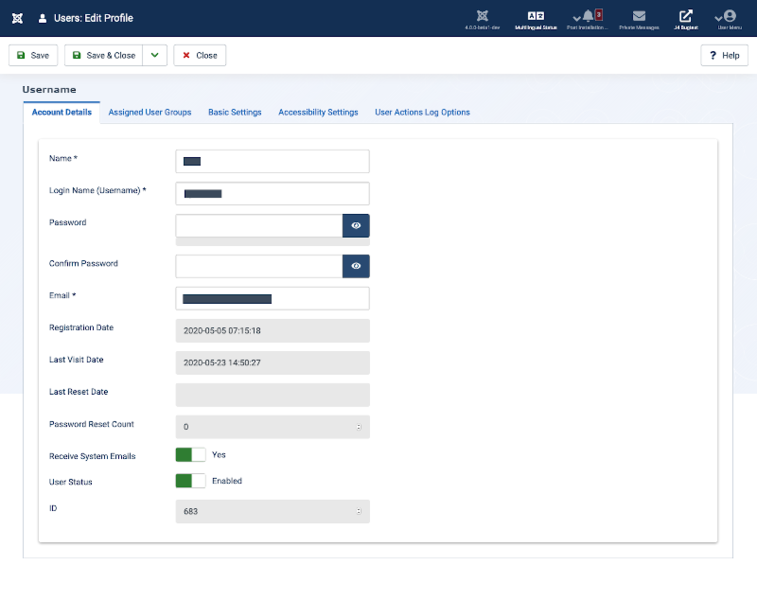Viewport: 757px width, 600px height.
Task: Switch to Account Details tab
Action: [62, 112]
